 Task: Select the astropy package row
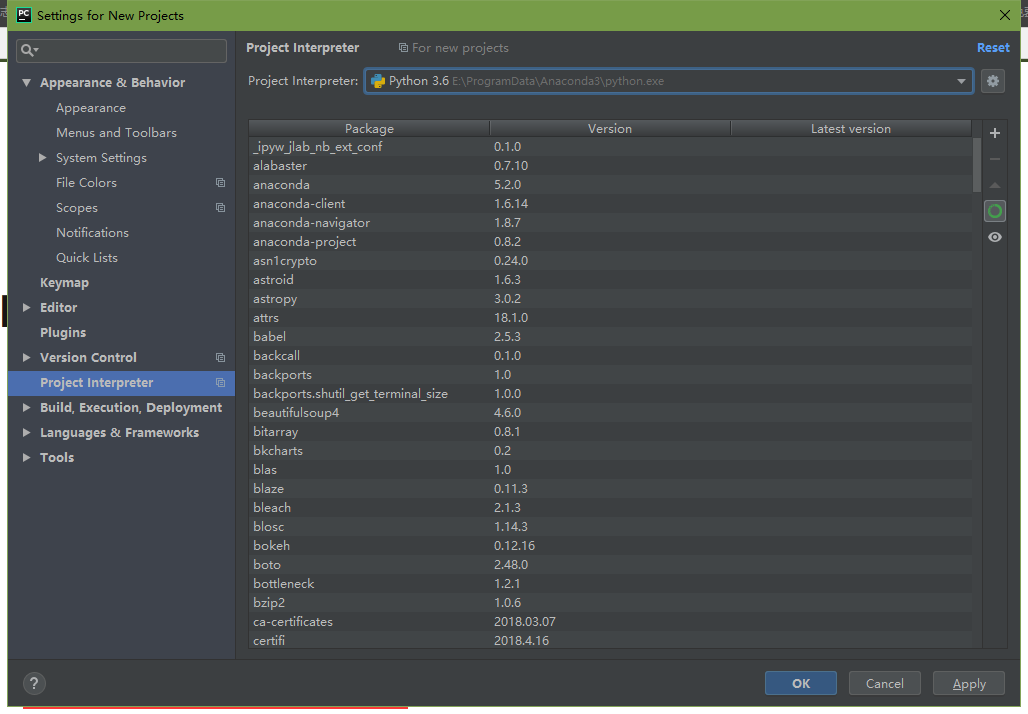click(610, 299)
